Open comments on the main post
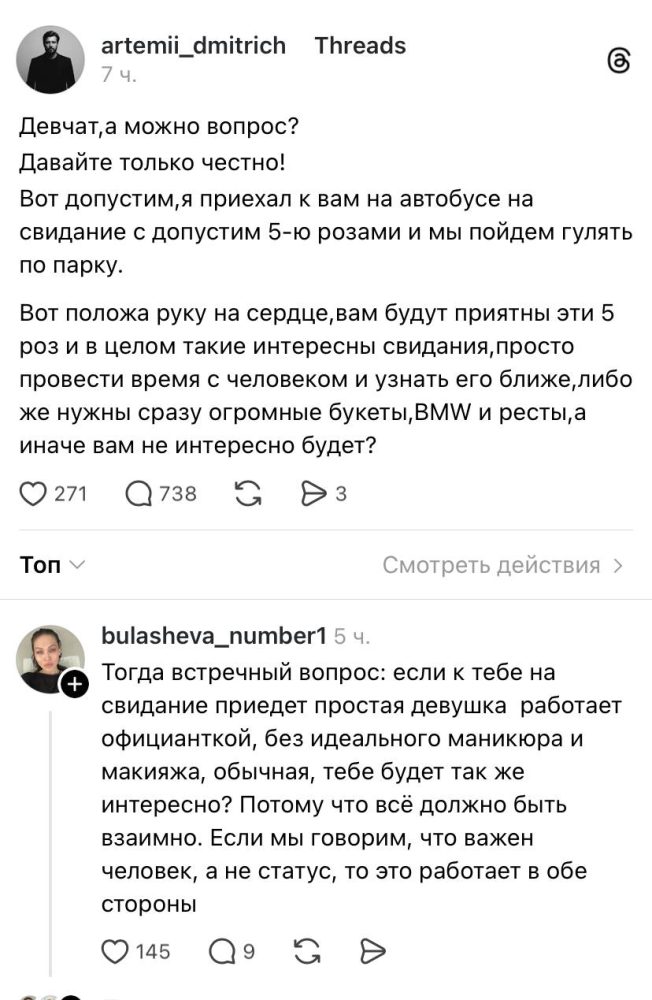Viewport: 652px width, 1000px height. point(138,493)
